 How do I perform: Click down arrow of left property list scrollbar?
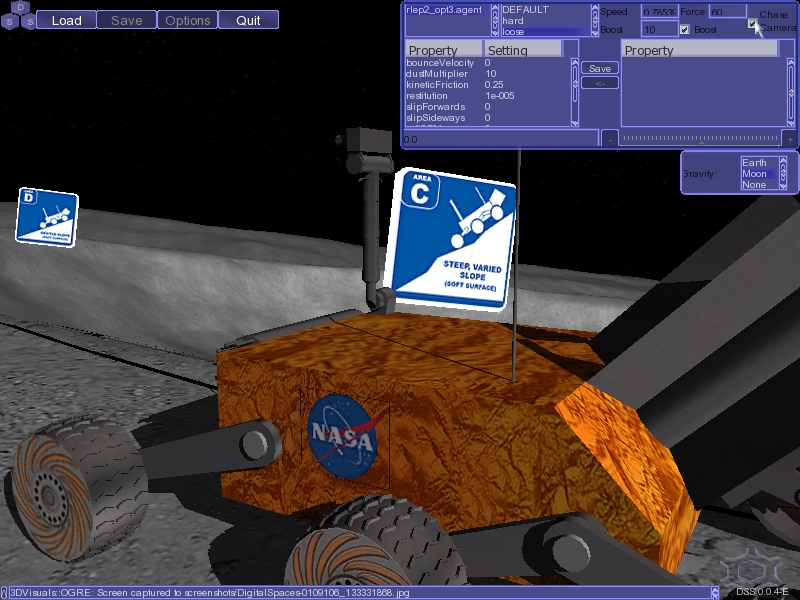pyautogui.click(x=575, y=122)
